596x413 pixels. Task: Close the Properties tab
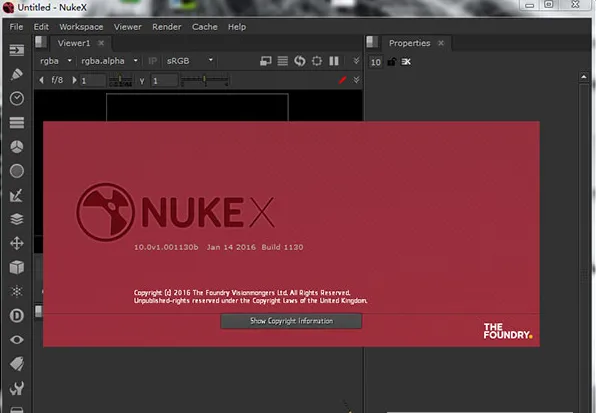441,43
